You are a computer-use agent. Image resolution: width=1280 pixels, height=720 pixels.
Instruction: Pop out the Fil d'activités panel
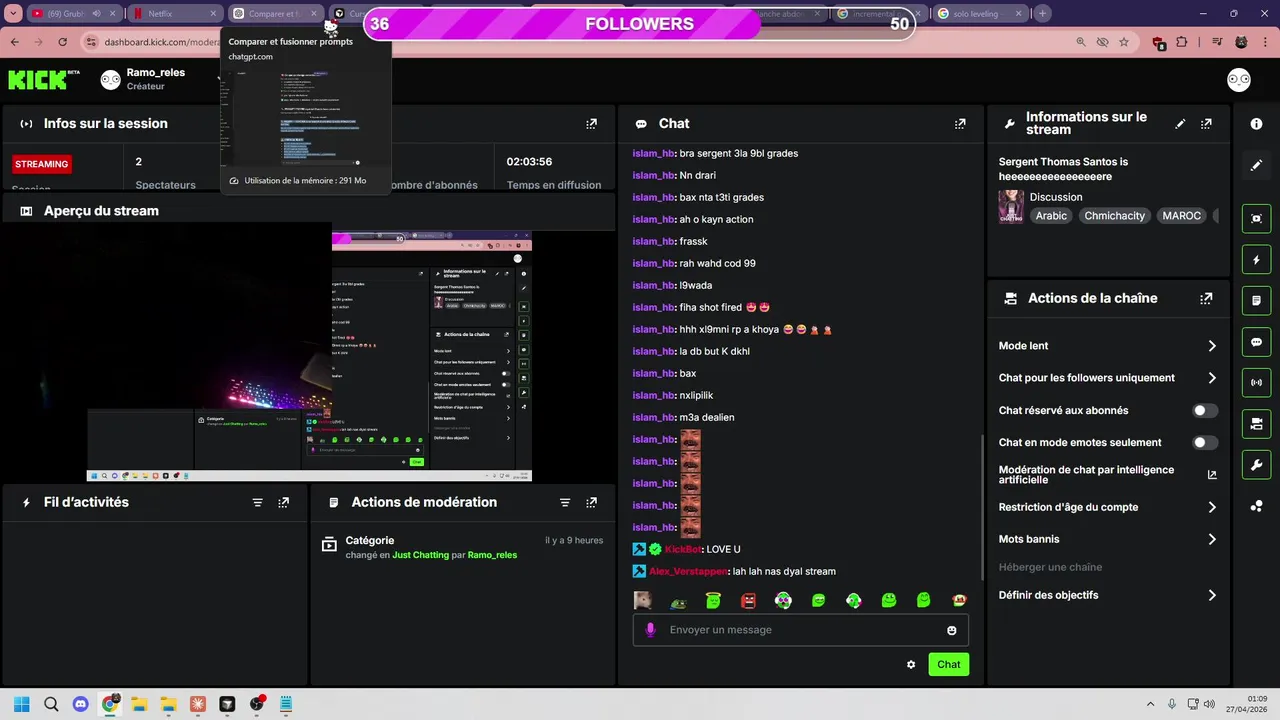pos(284,503)
